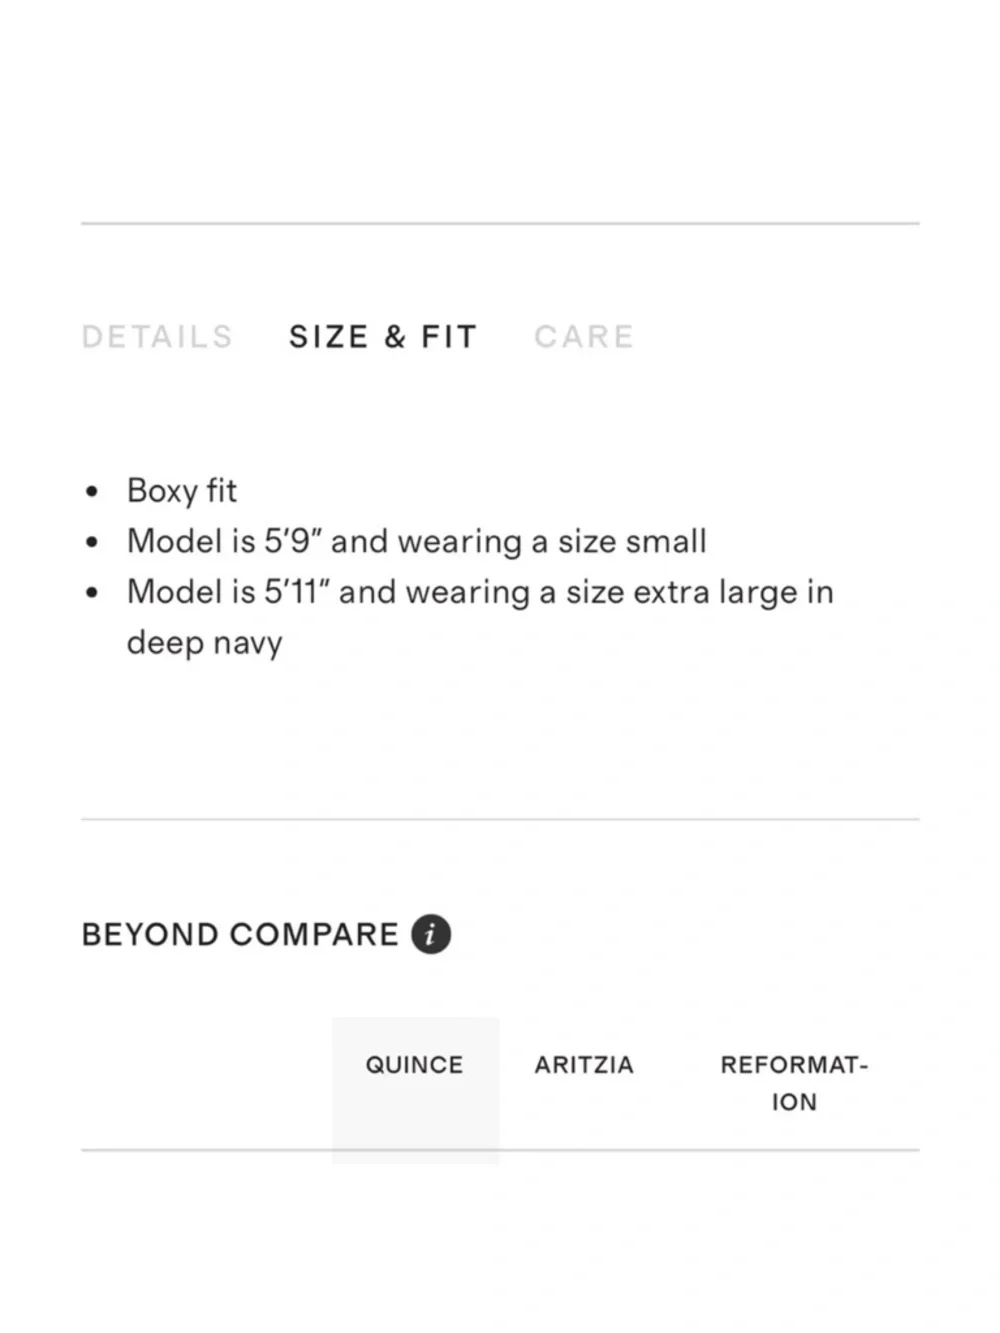Click the Beyond Compare heading
Image resolution: width=1000 pixels, height=1333 pixels.
[x=240, y=935]
